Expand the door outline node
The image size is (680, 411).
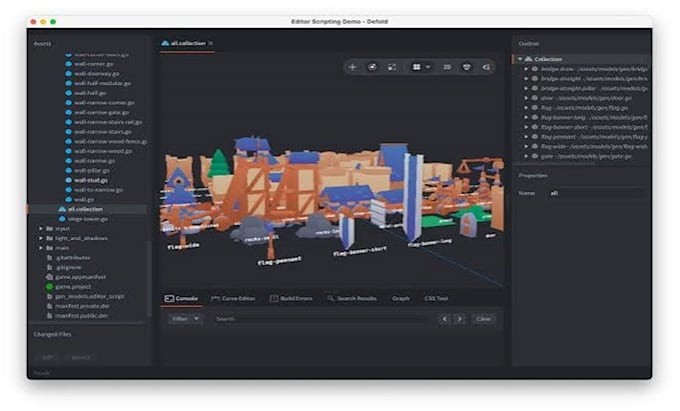tap(526, 98)
